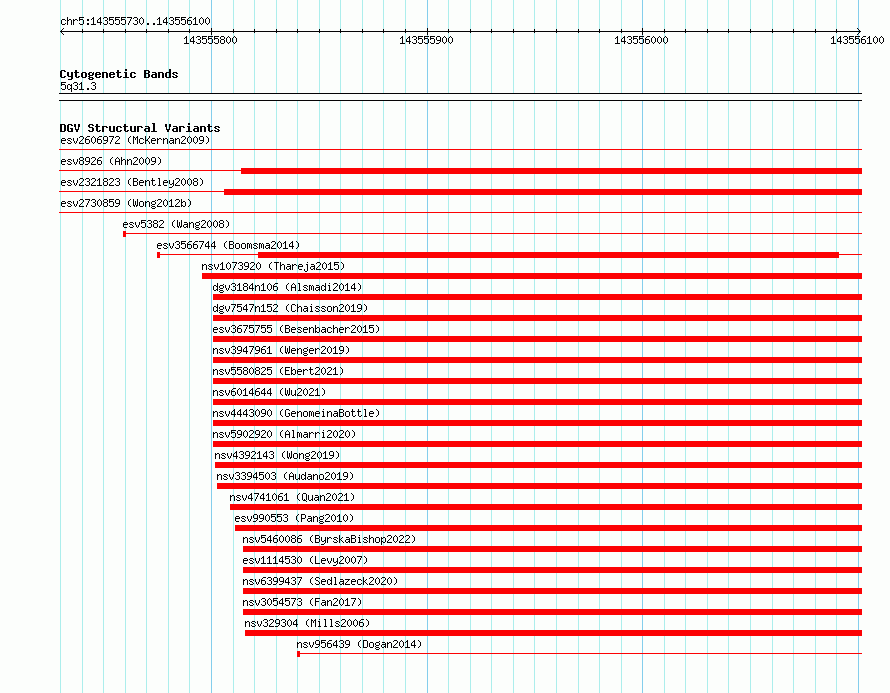
Task: Open esv3675755 (Besenbacher2015) label
Action: tap(296, 329)
